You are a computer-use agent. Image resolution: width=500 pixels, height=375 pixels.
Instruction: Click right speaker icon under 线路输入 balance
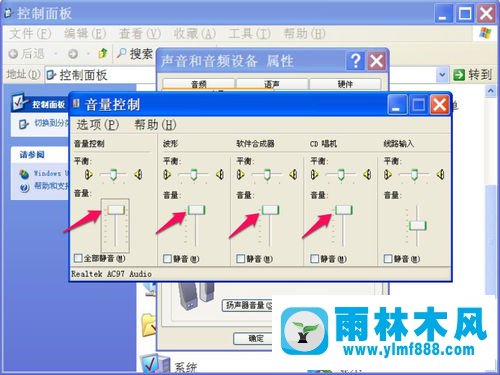tap(441, 174)
